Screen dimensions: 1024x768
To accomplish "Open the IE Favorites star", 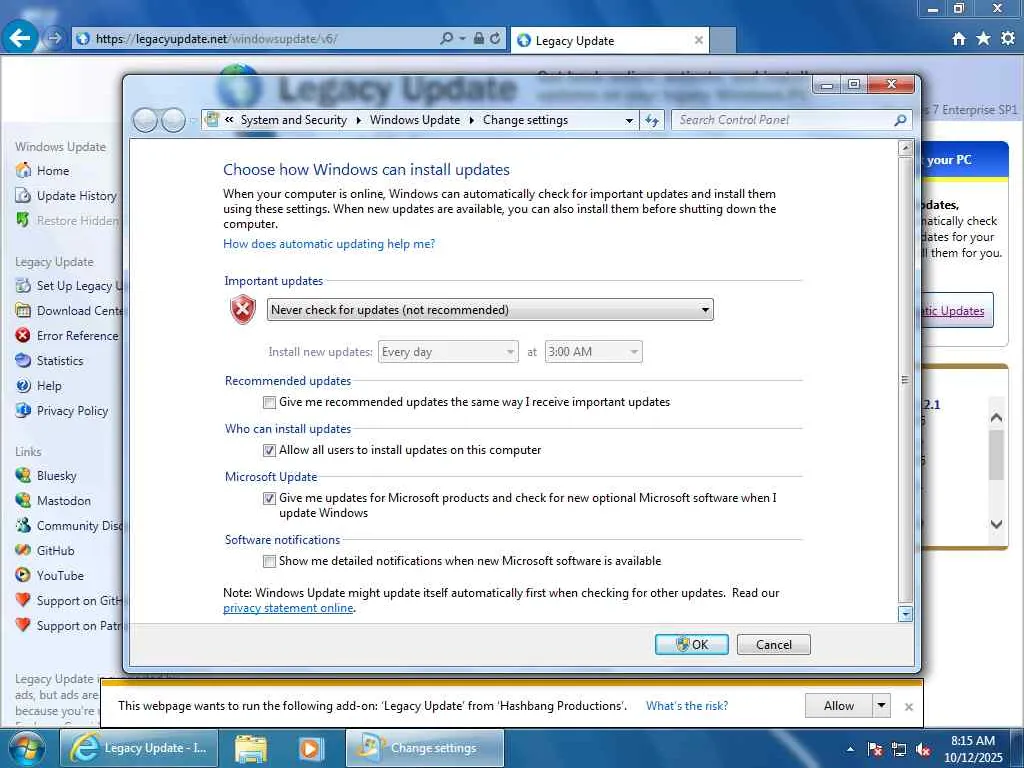I will [x=983, y=39].
